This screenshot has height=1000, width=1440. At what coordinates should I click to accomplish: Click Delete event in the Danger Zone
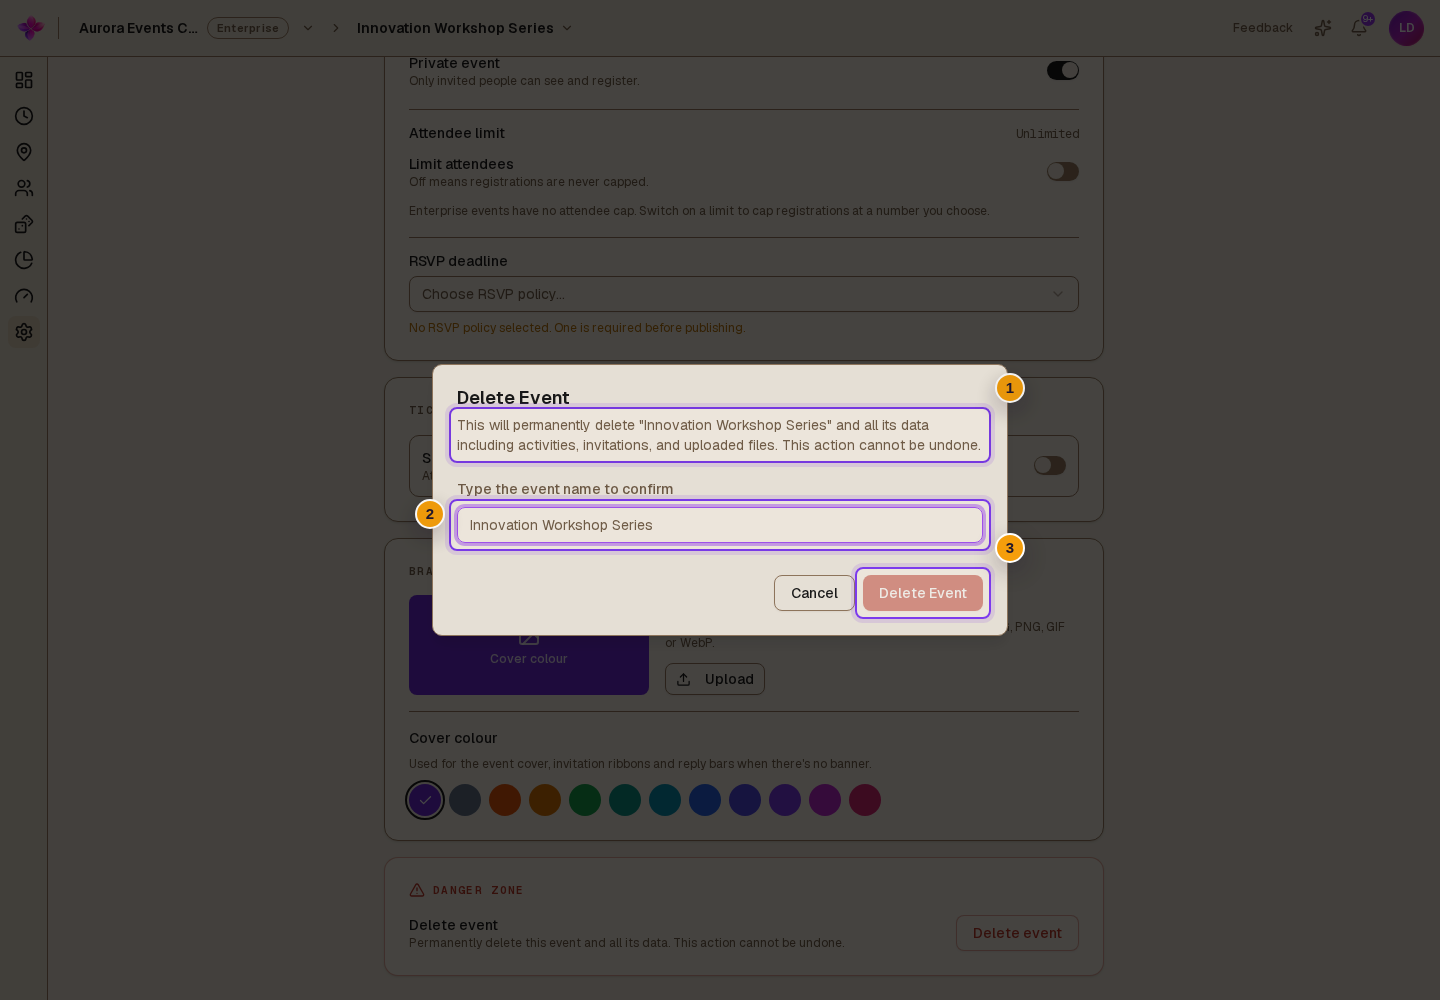point(1017,933)
